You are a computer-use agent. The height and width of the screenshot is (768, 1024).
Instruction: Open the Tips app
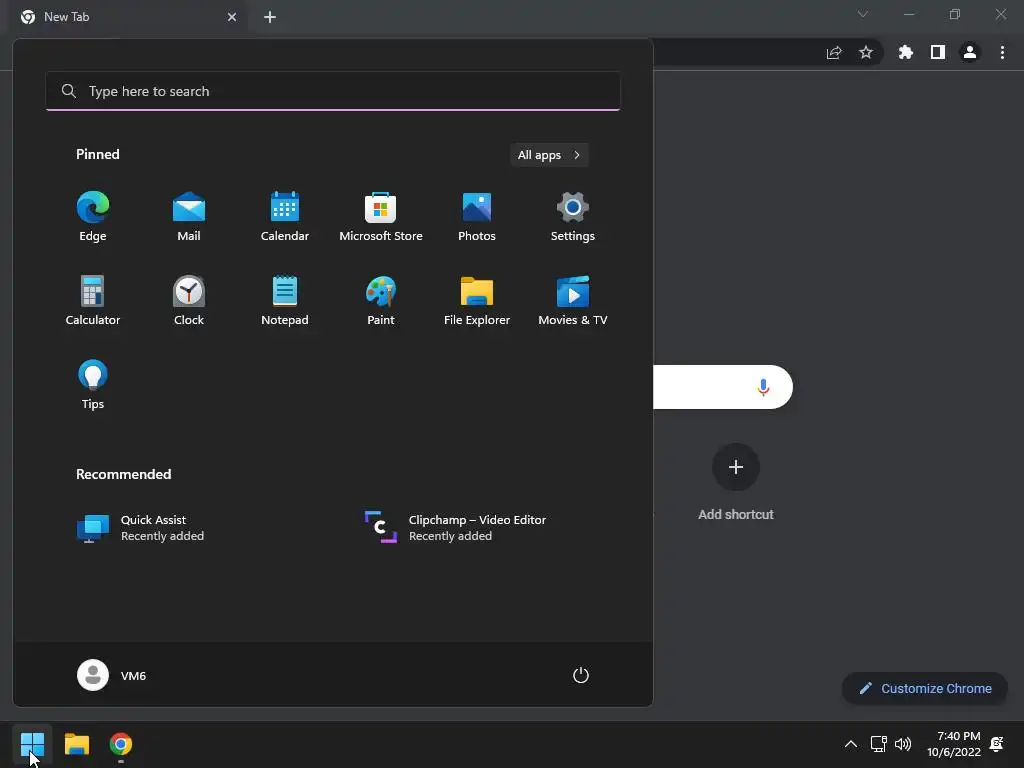(93, 385)
